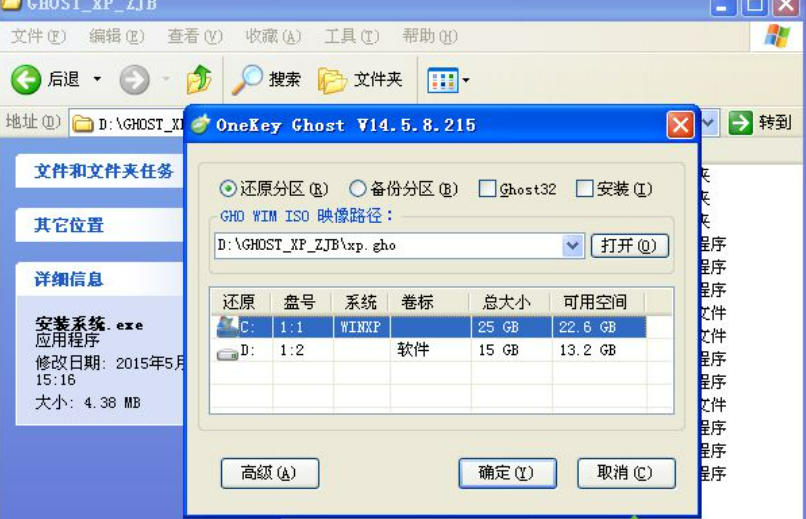Expand the Views dropdown arrow
806x519 pixels.
pos(466,80)
